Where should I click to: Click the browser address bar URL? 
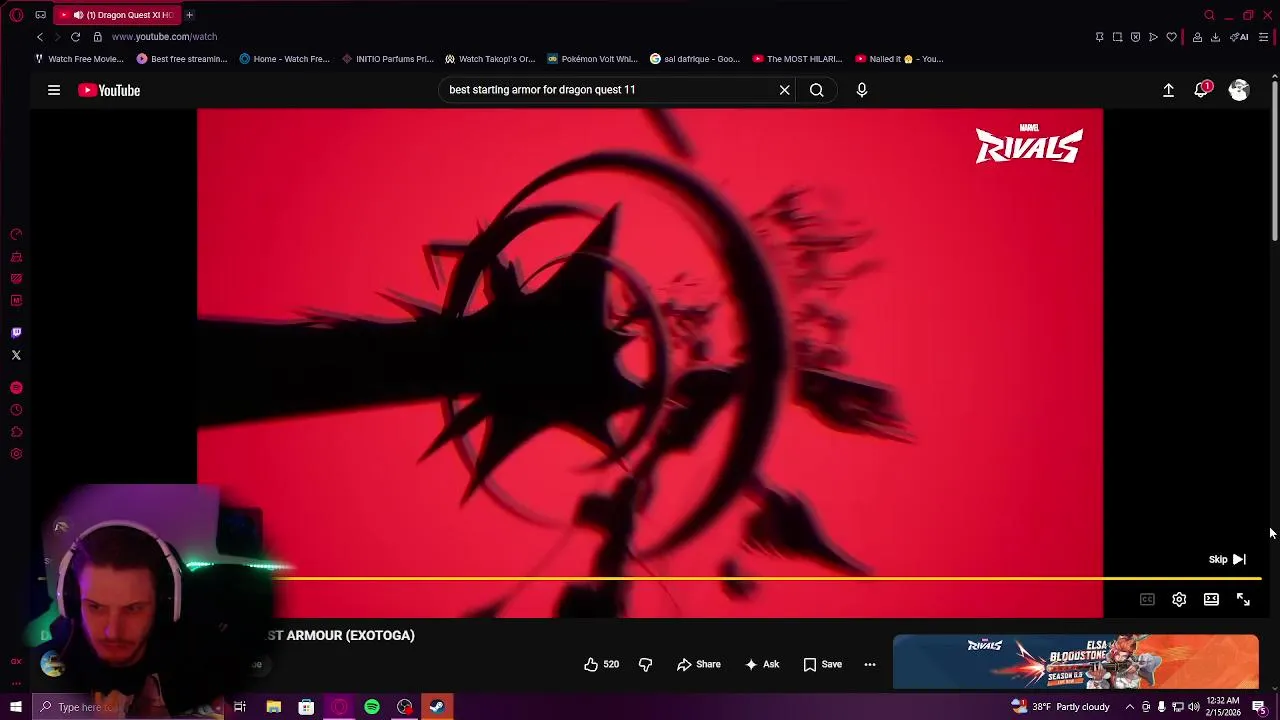pyautogui.click(x=164, y=37)
